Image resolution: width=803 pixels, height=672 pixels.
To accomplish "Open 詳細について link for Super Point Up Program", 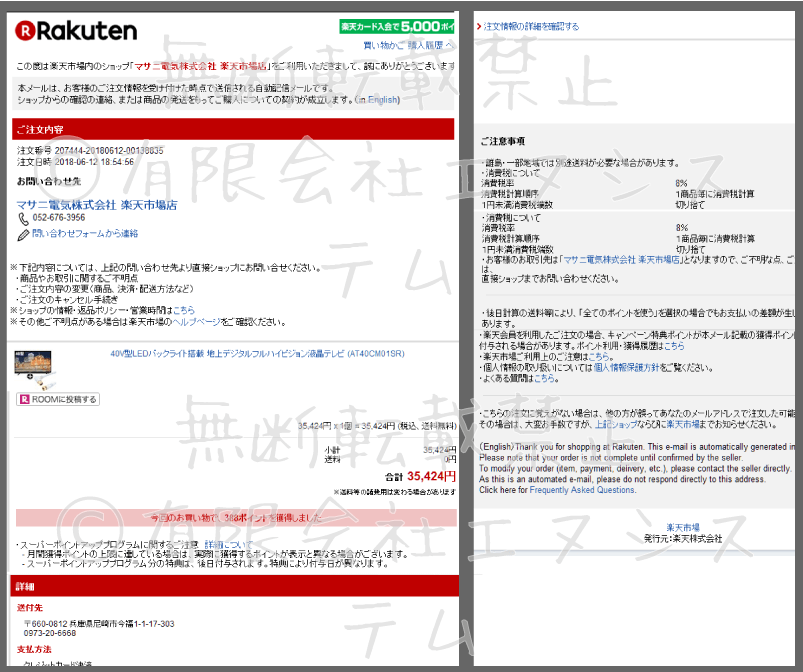I will pyautogui.click(x=228, y=544).
